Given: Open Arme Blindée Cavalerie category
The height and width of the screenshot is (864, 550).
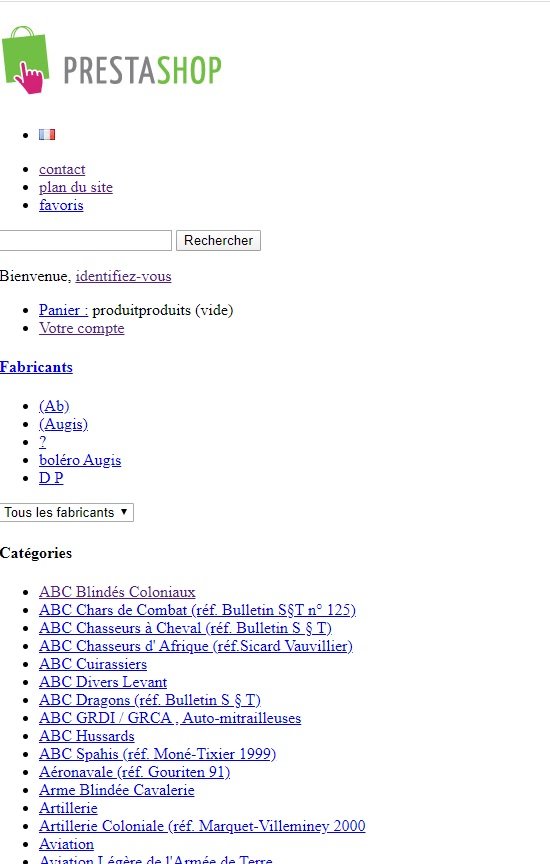Looking at the screenshot, I should 117,790.
